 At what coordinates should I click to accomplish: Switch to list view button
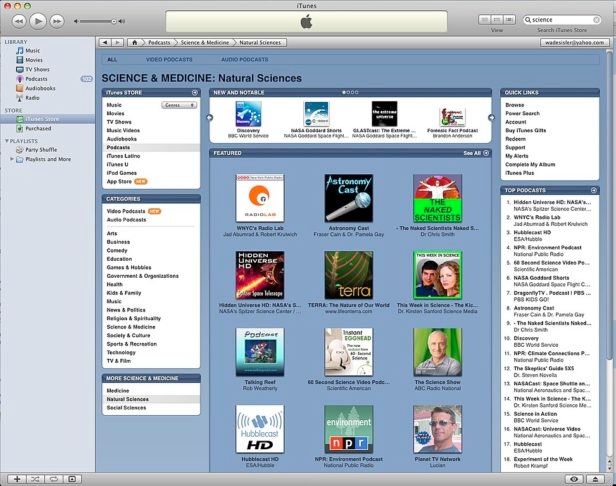[x=484, y=20]
